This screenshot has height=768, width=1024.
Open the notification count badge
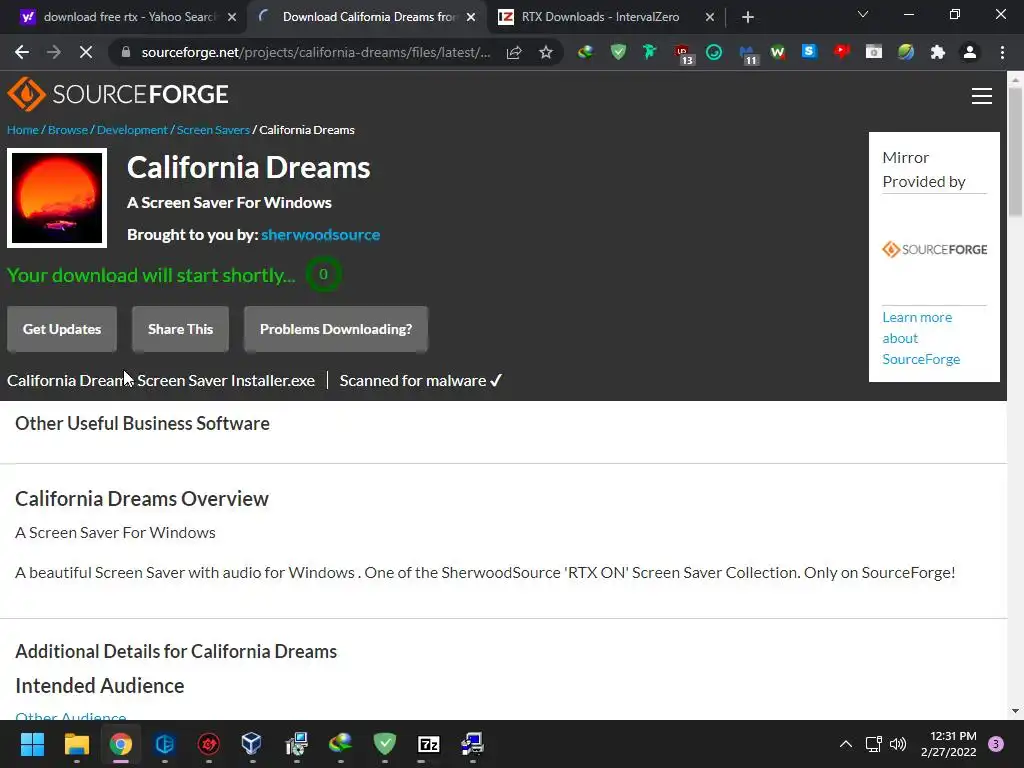(x=996, y=744)
